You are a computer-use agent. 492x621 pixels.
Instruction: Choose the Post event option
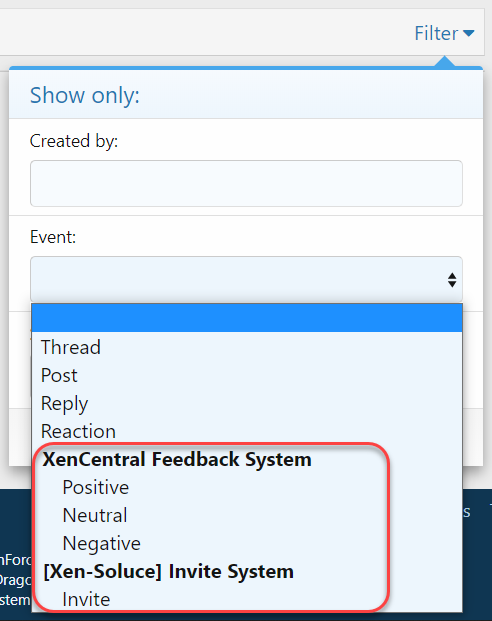pos(247,375)
